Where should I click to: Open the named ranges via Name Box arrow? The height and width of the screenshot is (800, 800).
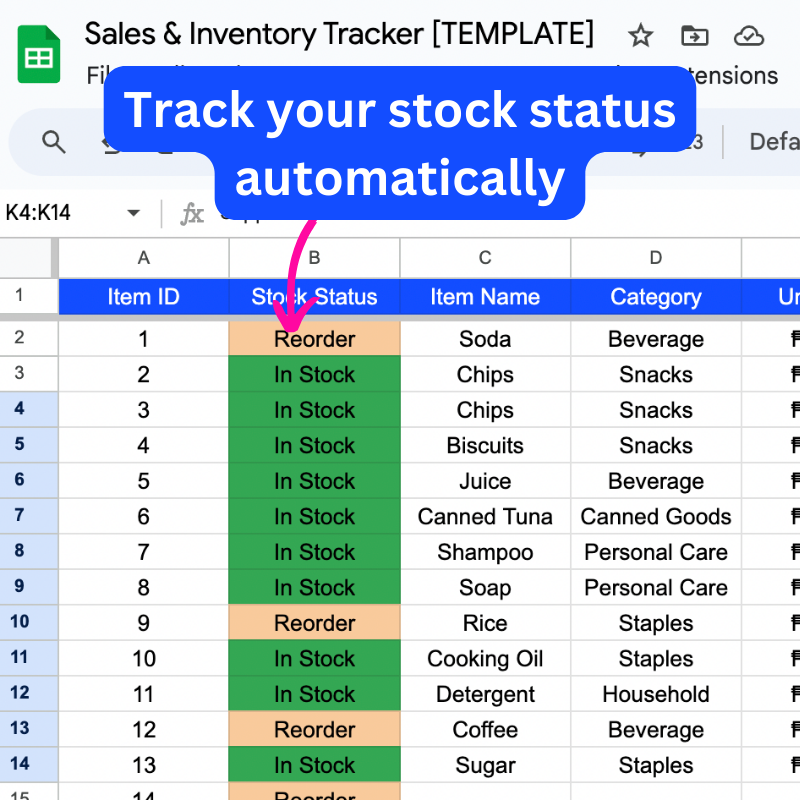pos(133,212)
